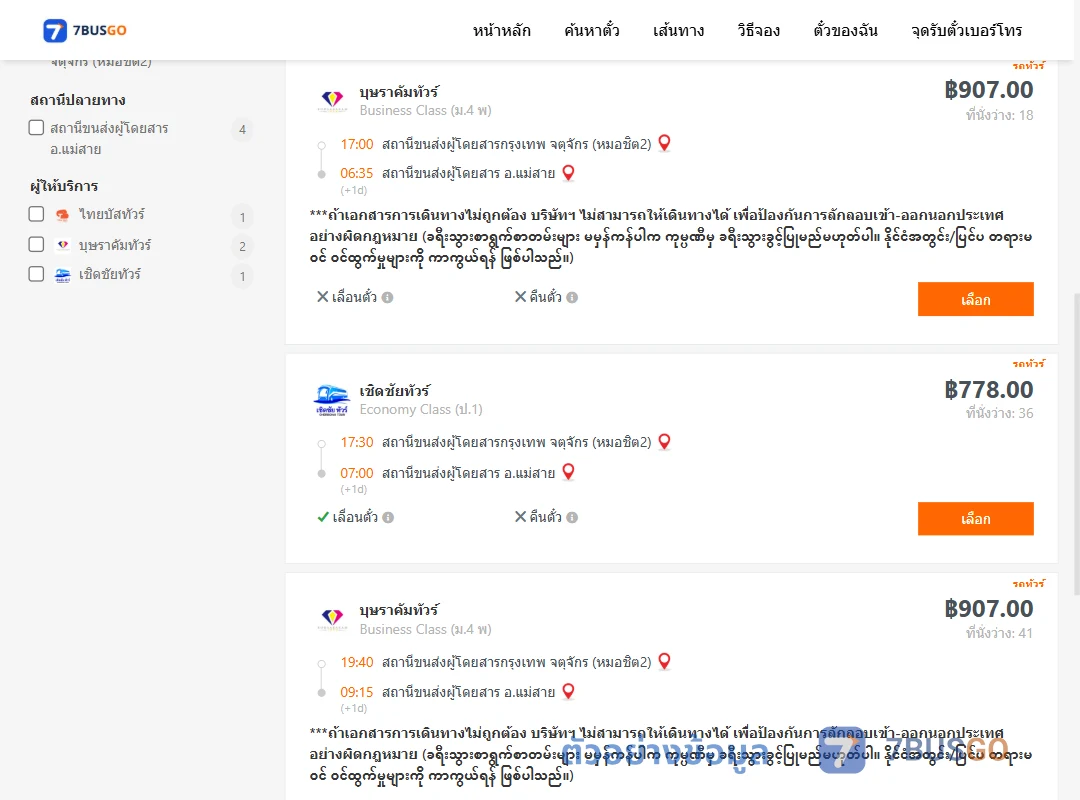Tick the เชิดชัยทัวร์ operator checkbox
The width and height of the screenshot is (1080, 800).
pos(37,274)
